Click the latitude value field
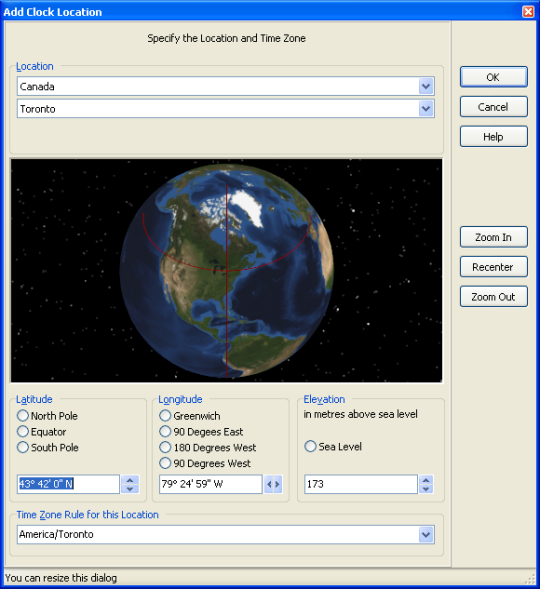 pyautogui.click(x=68, y=484)
